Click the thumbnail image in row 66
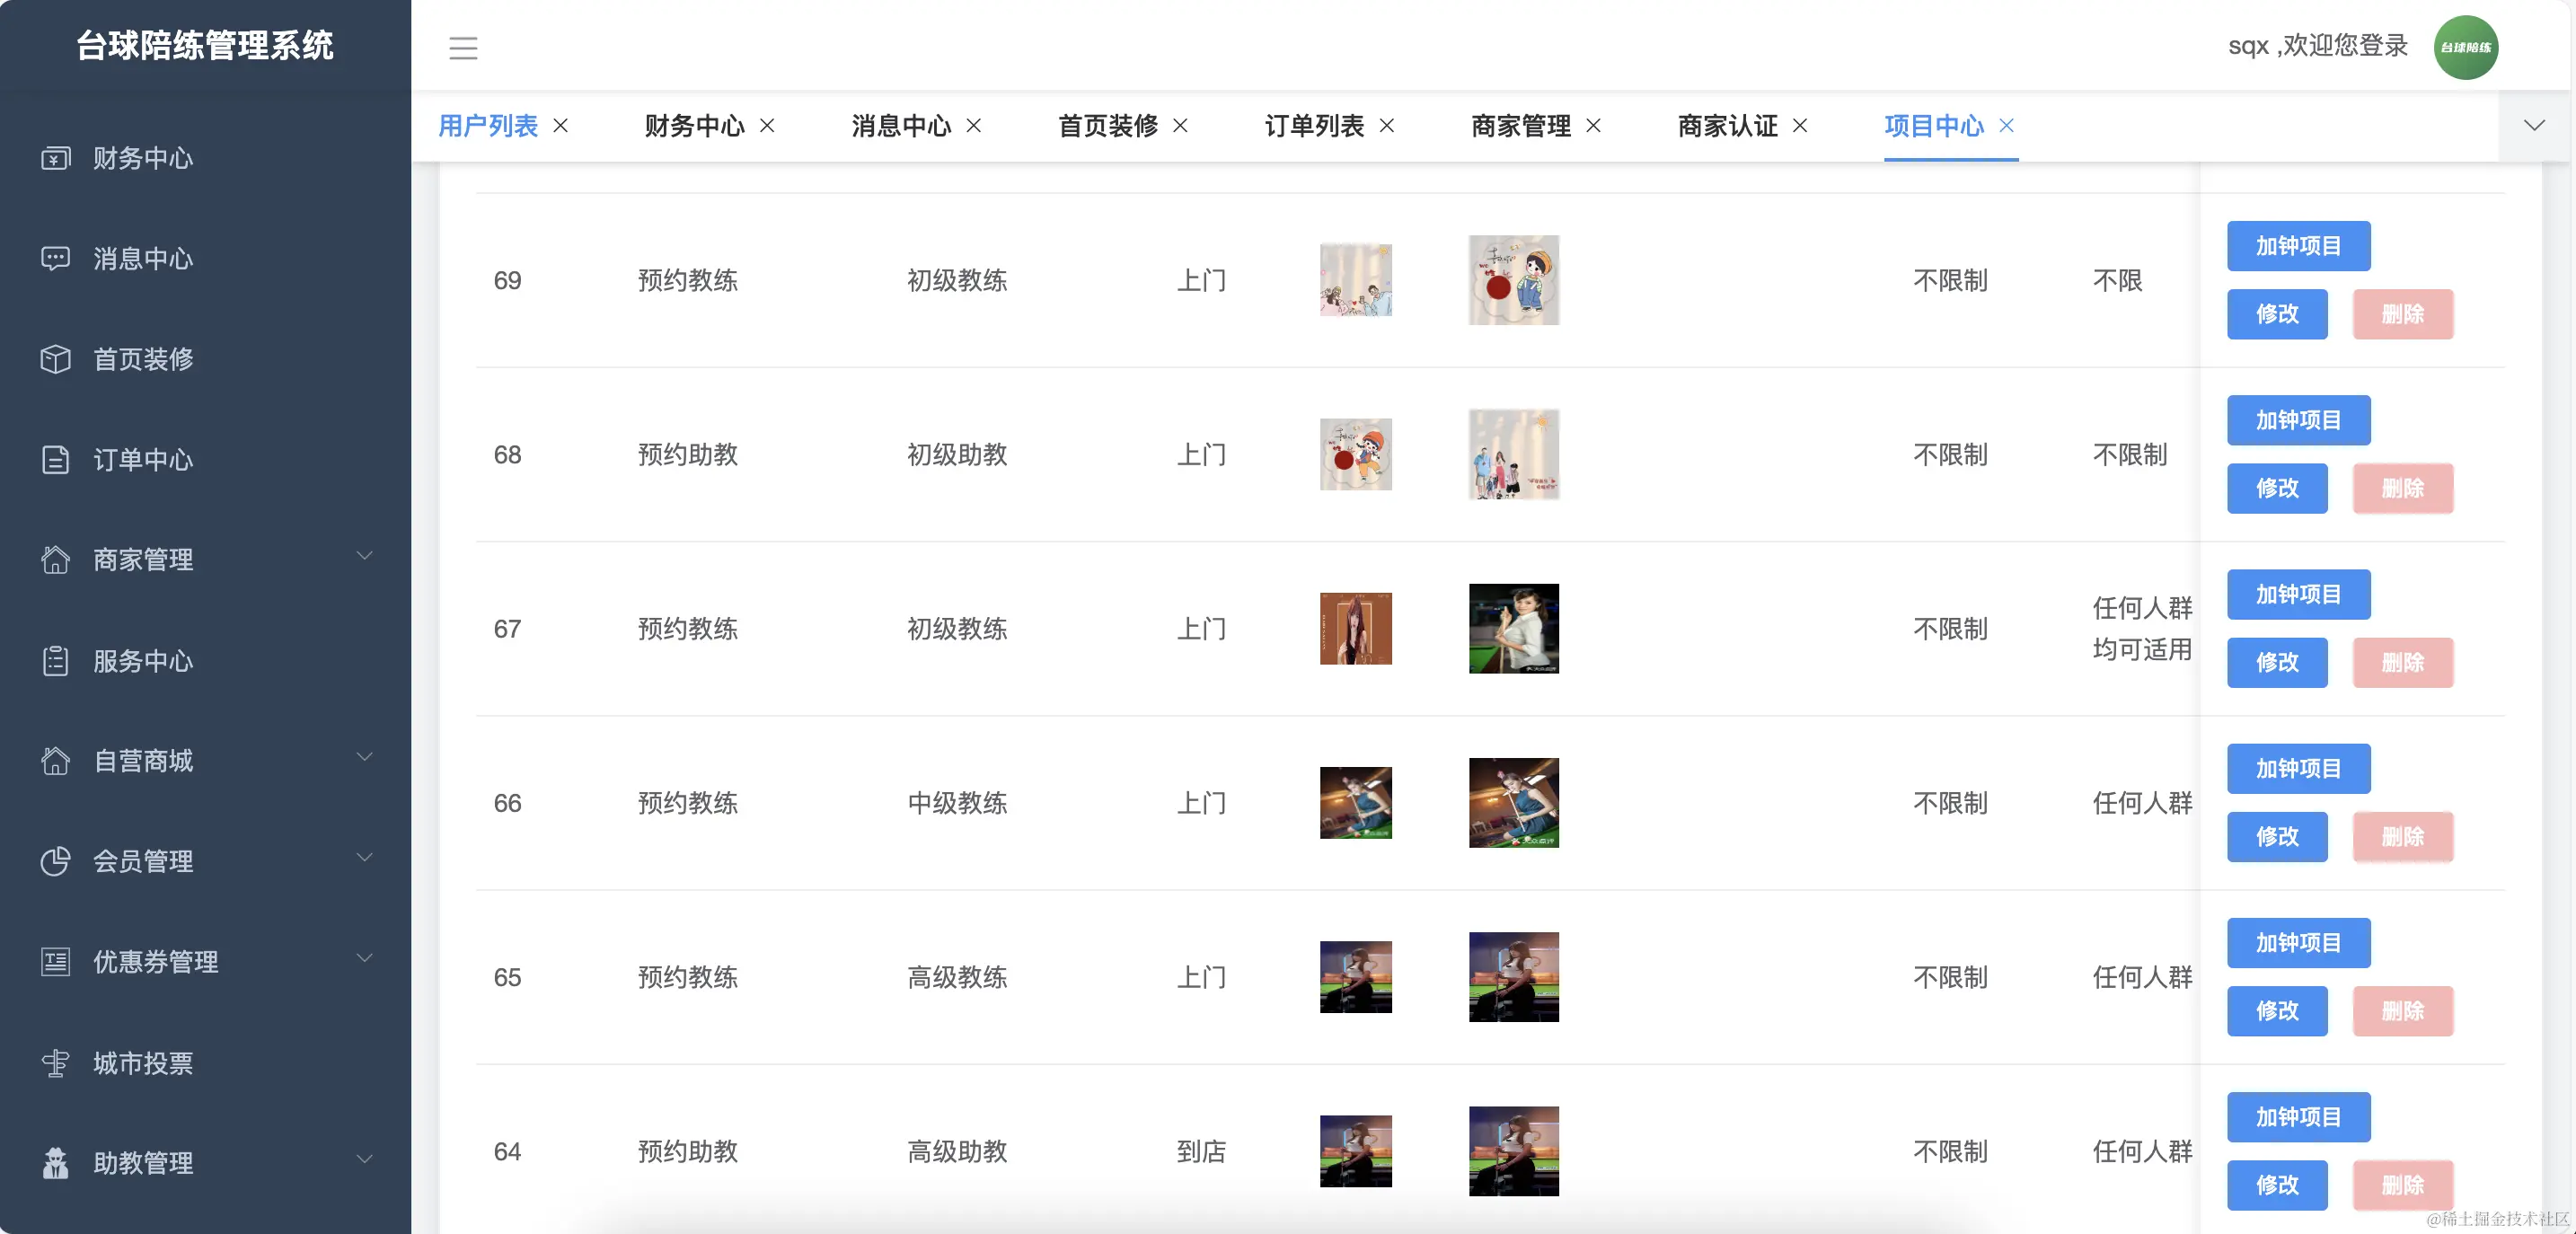2576x1234 pixels. click(x=1355, y=803)
